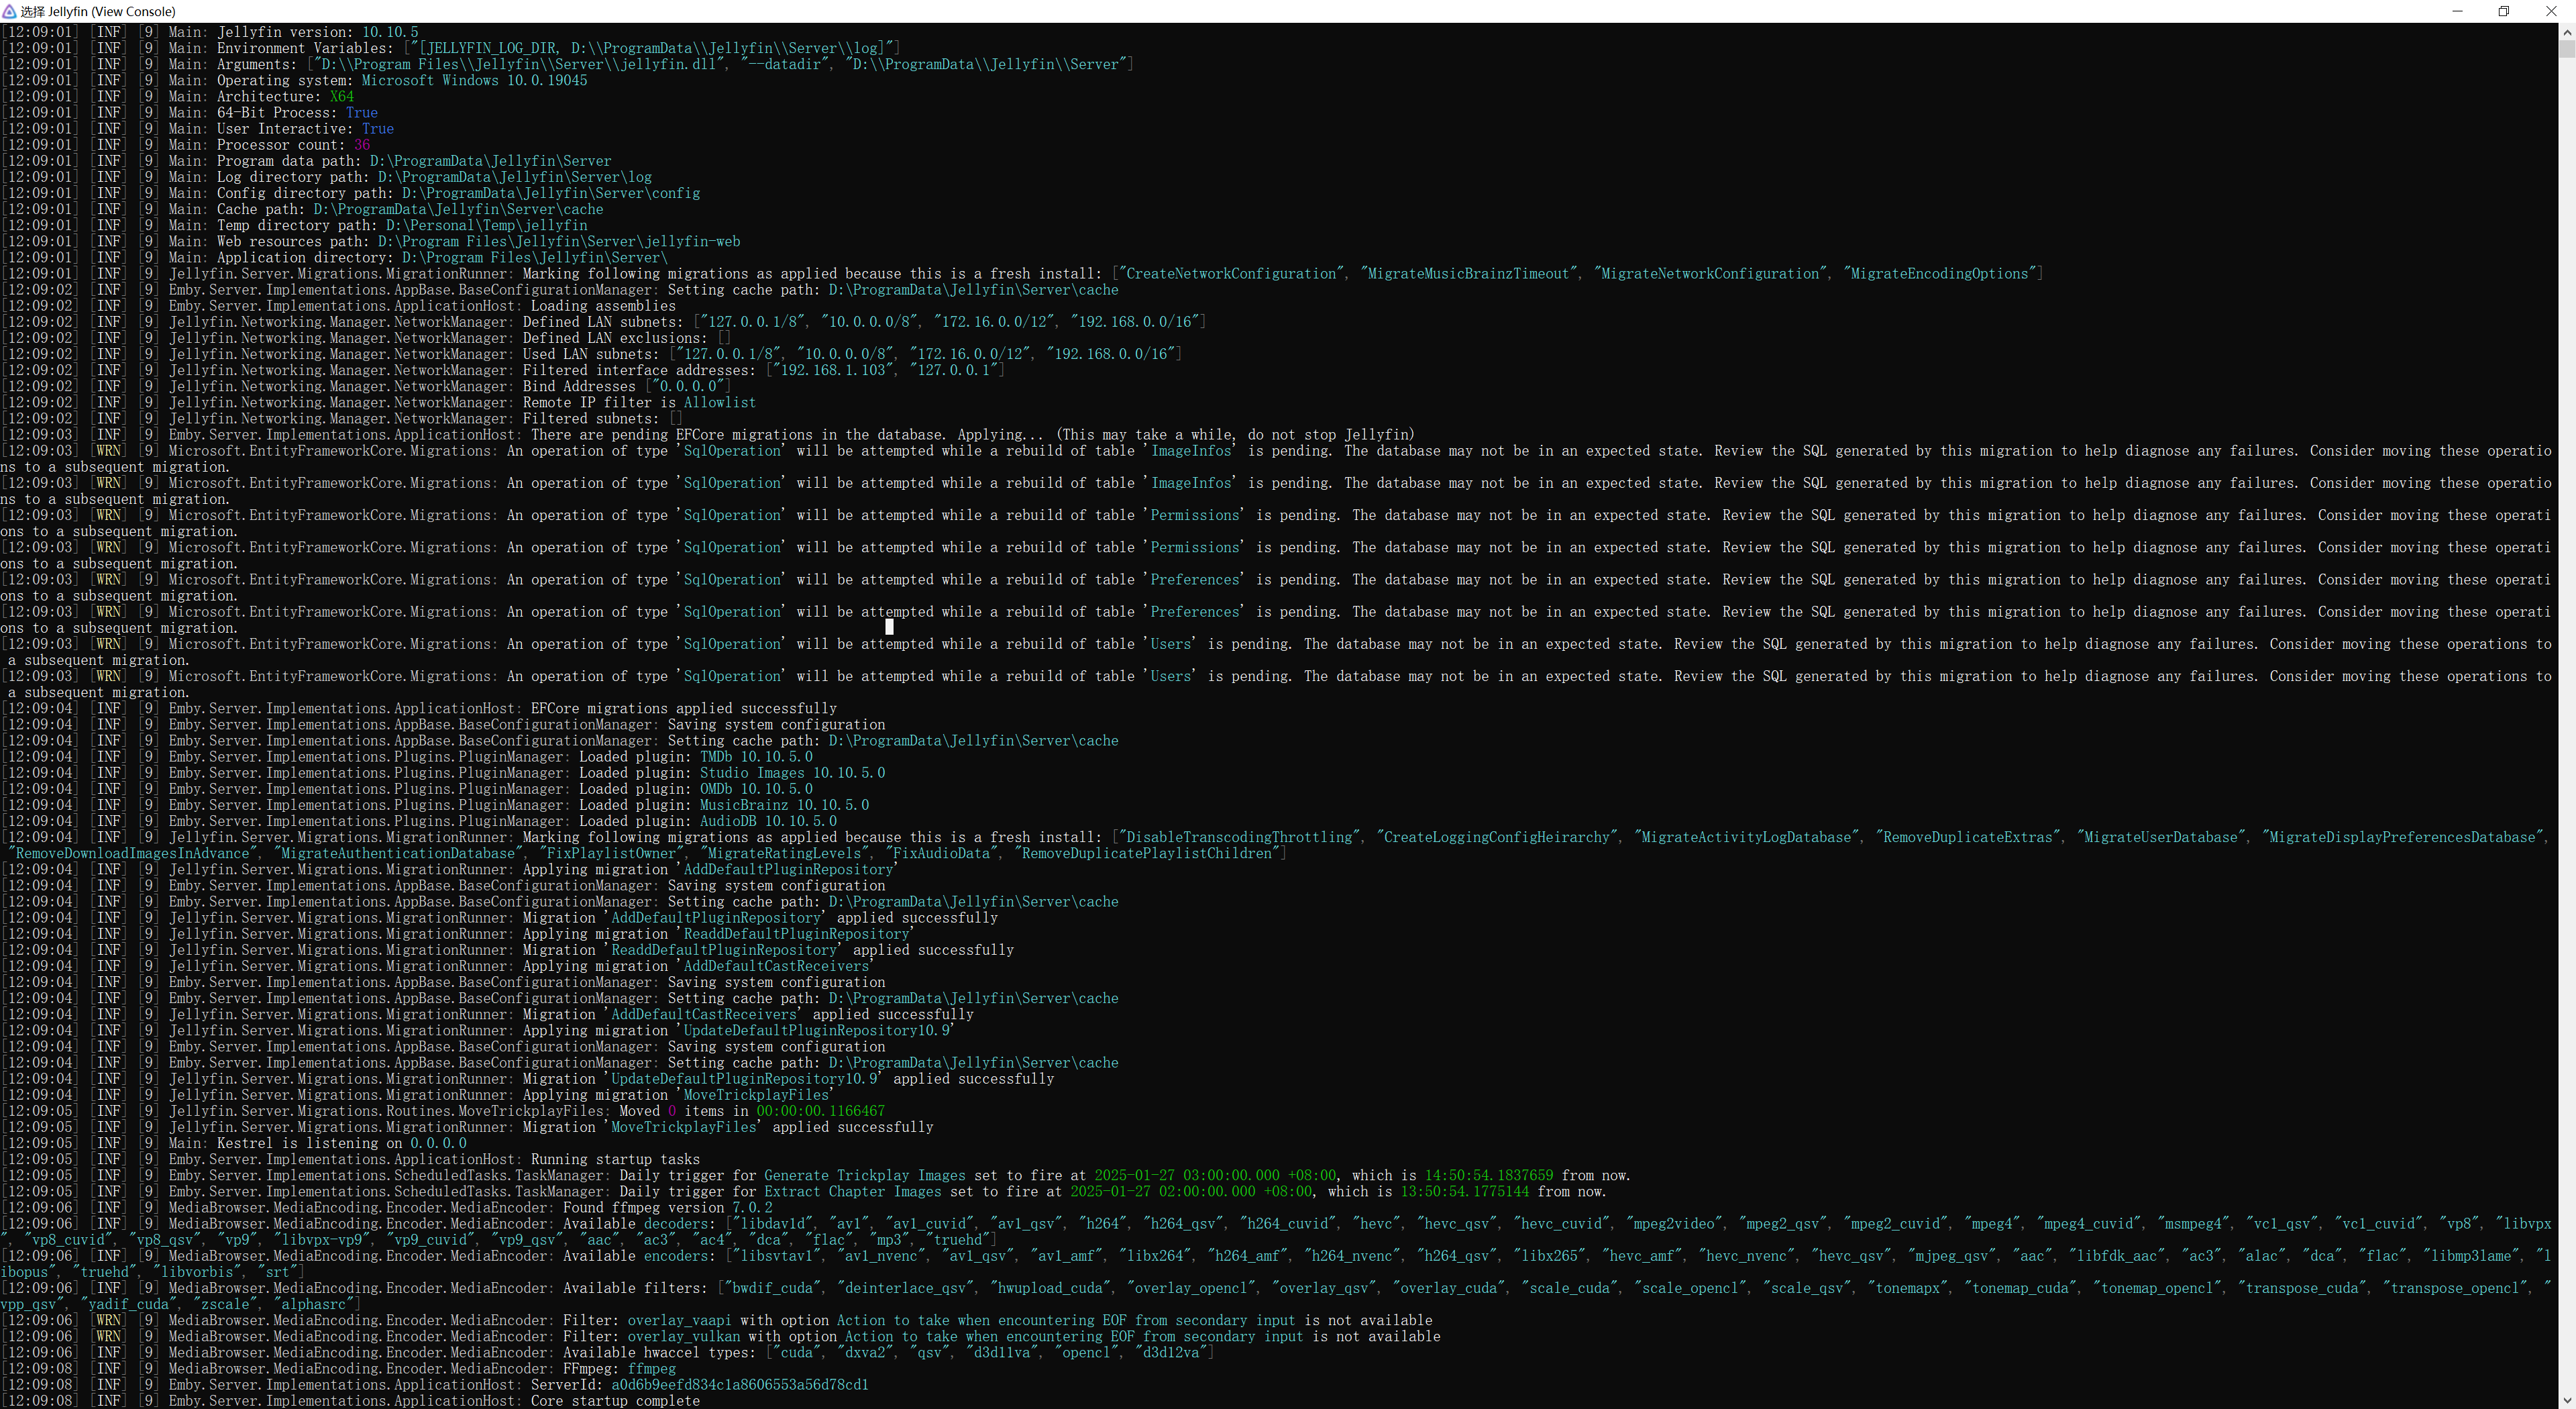Click the 'EFCore migrations applied successfully' line
Viewport: 2576px width, 1409px height.
683,708
